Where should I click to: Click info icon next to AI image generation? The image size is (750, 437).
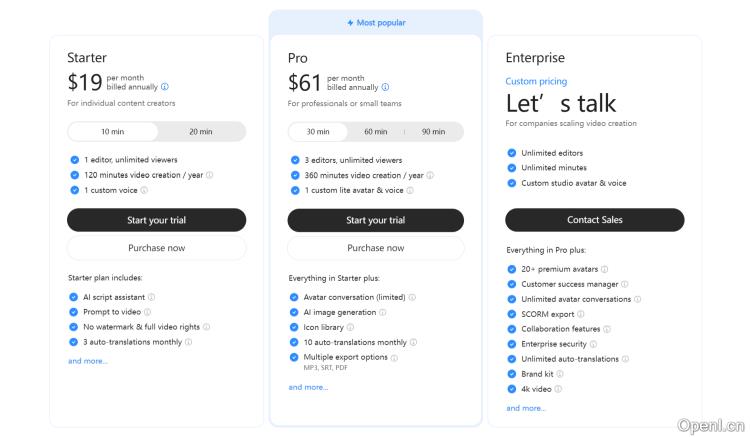point(385,312)
